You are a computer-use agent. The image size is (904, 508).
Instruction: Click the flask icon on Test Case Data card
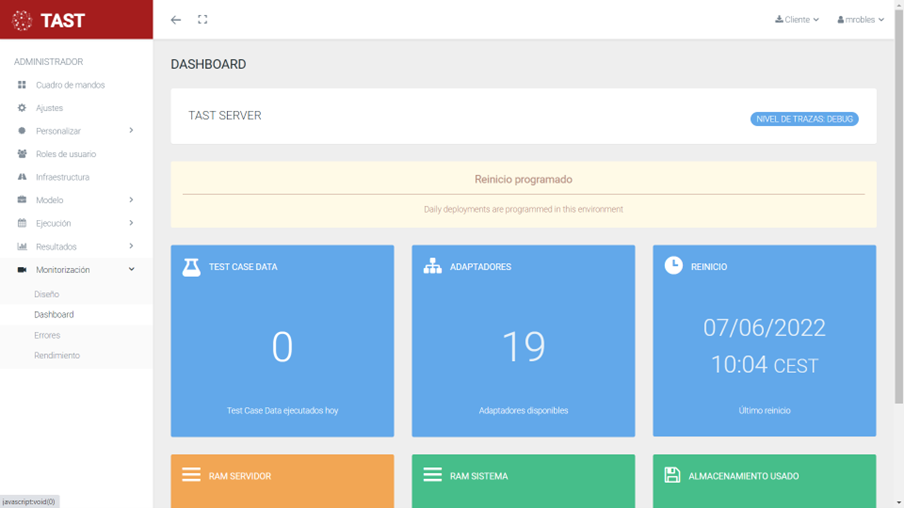(191, 266)
